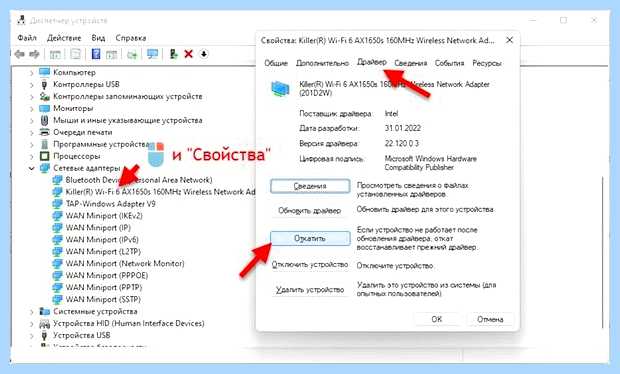Switch to the Дополнительно tab
This screenshot has width=620, height=374.
click(x=323, y=63)
